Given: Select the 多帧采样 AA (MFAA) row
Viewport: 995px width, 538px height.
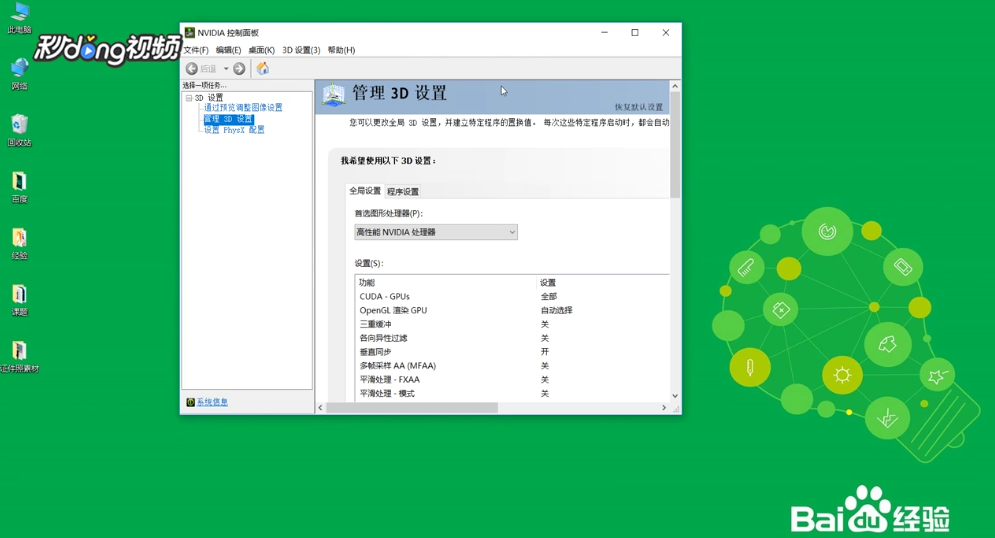Looking at the screenshot, I should pyautogui.click(x=512, y=365).
